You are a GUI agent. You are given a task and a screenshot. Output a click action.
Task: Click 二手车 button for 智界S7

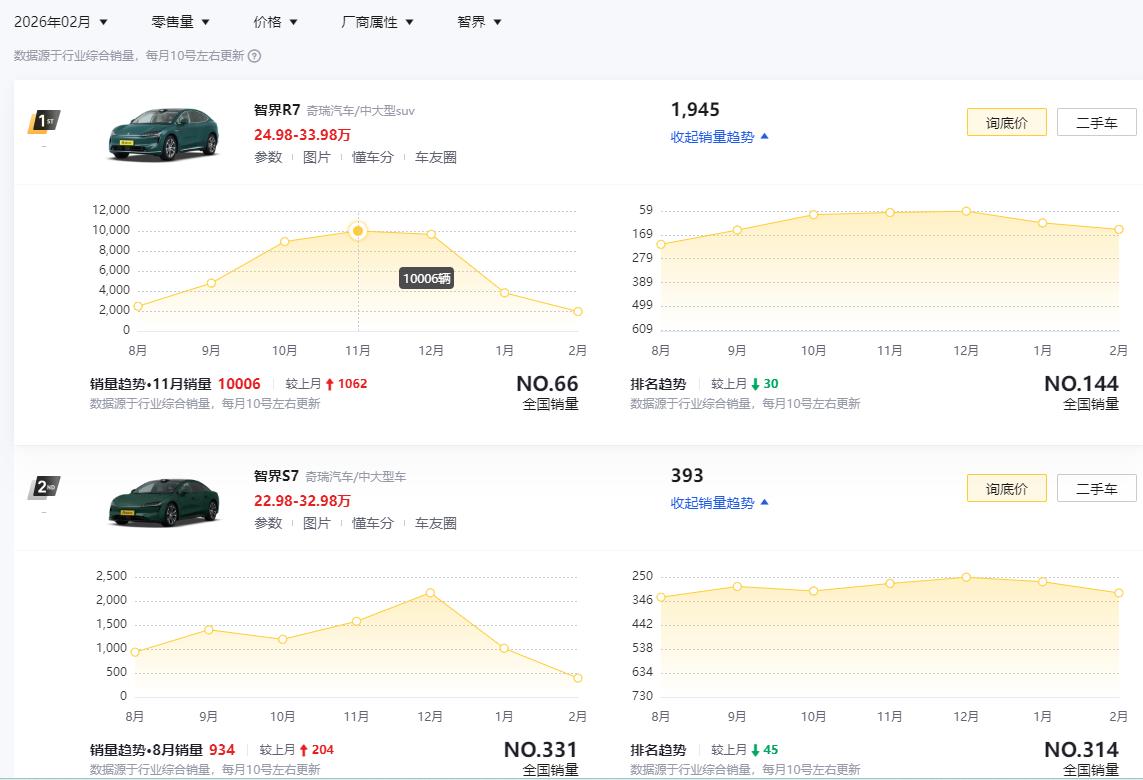[1097, 488]
